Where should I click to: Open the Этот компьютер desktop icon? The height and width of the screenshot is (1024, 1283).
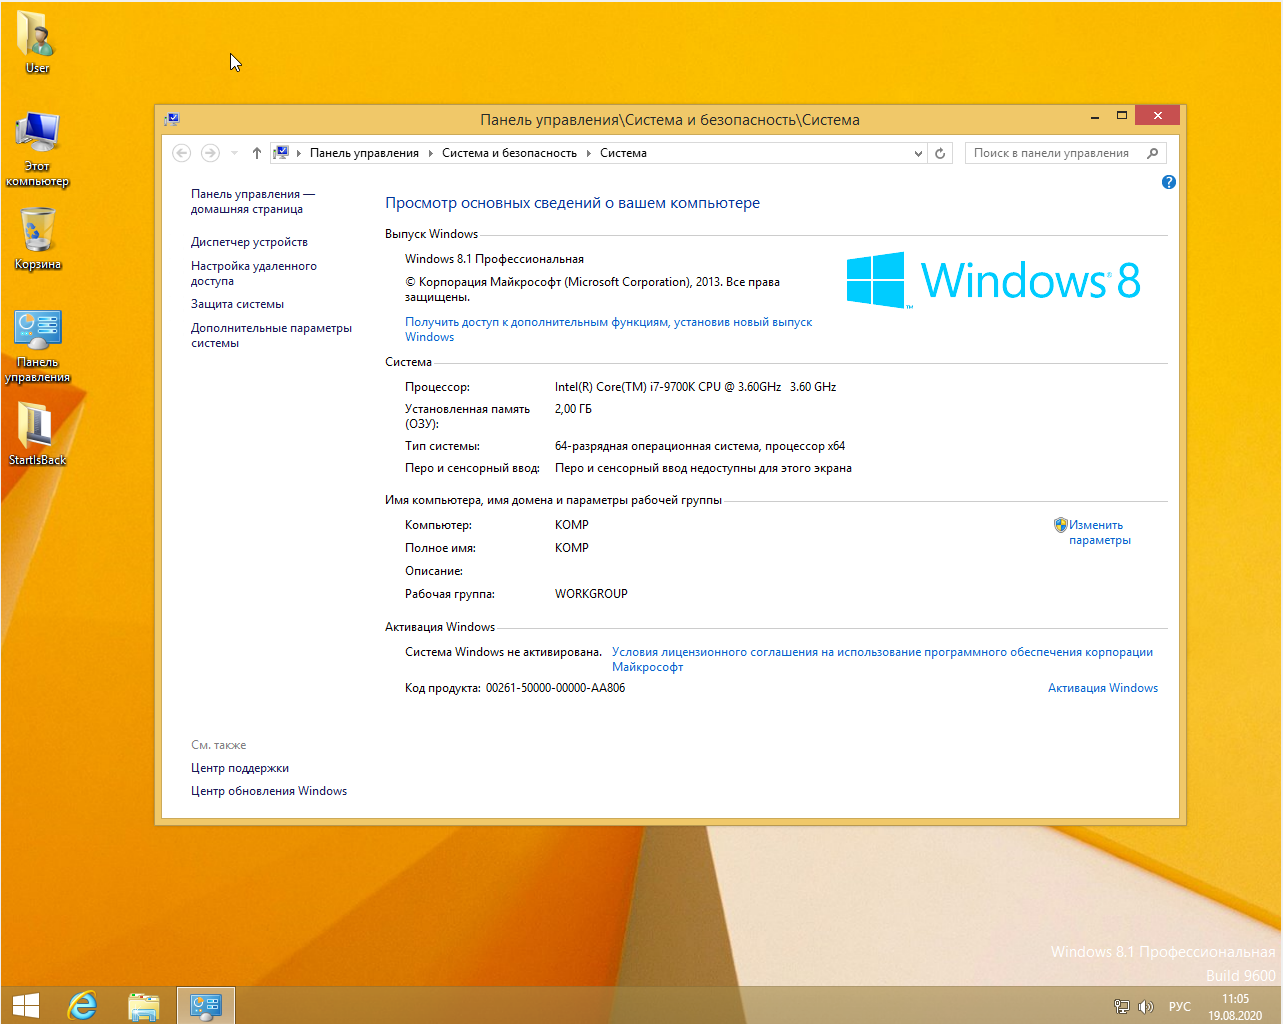pos(37,149)
